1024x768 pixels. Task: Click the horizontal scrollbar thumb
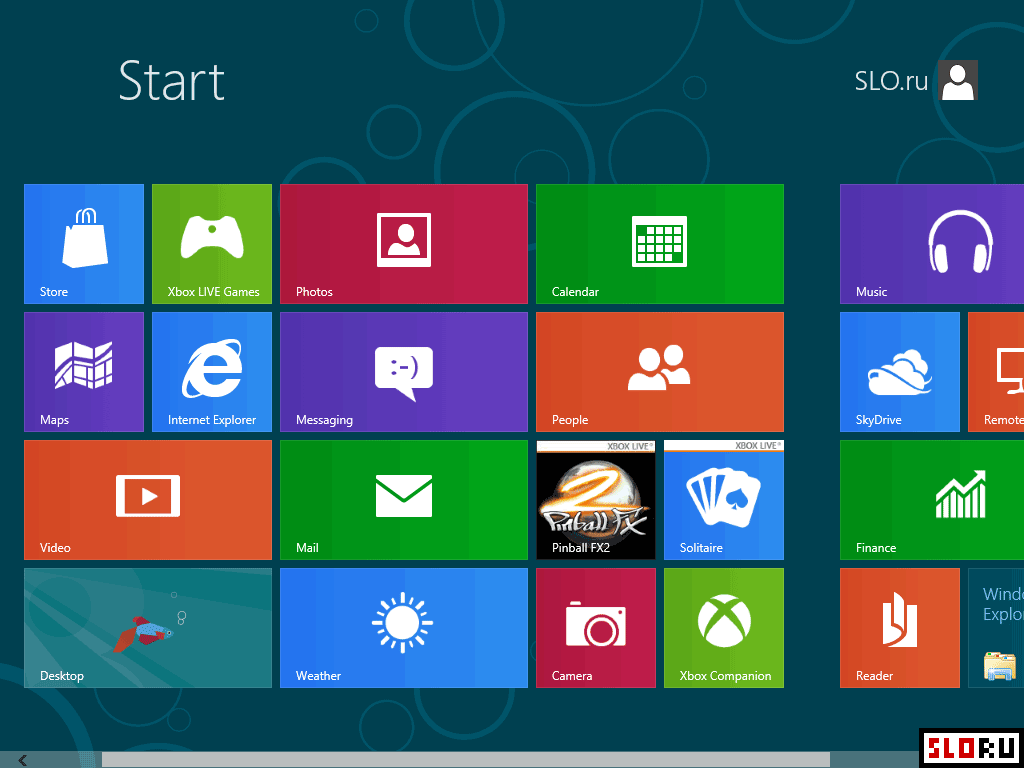tap(466, 760)
